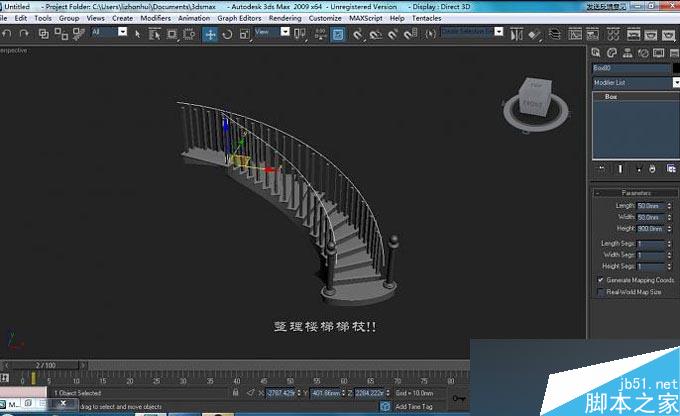Screen dimensions: 680x416
Task: Toggle Select and Manipulate mode
Action: [320, 34]
